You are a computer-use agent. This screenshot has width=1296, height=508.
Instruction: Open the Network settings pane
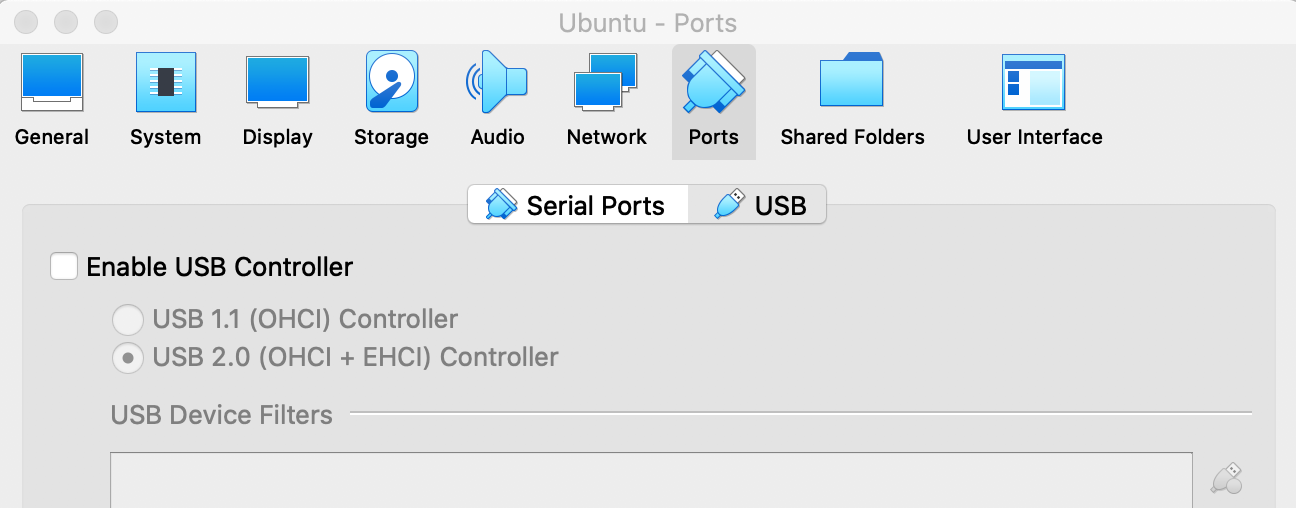606,100
